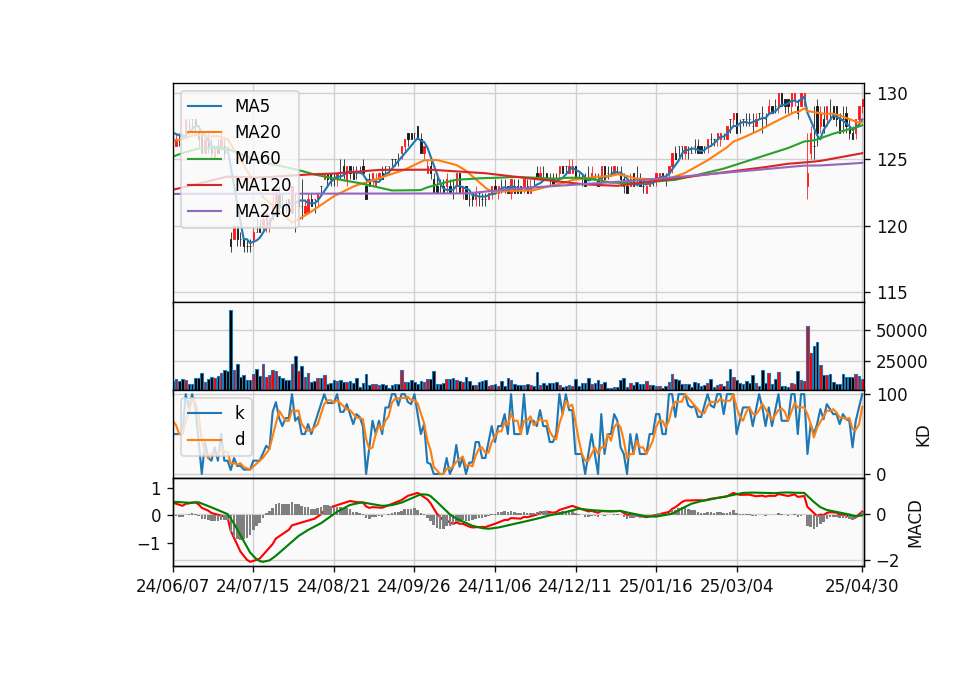The image size is (960, 690).
Task: Click the 24/12/11 date label
Action: coord(575,586)
